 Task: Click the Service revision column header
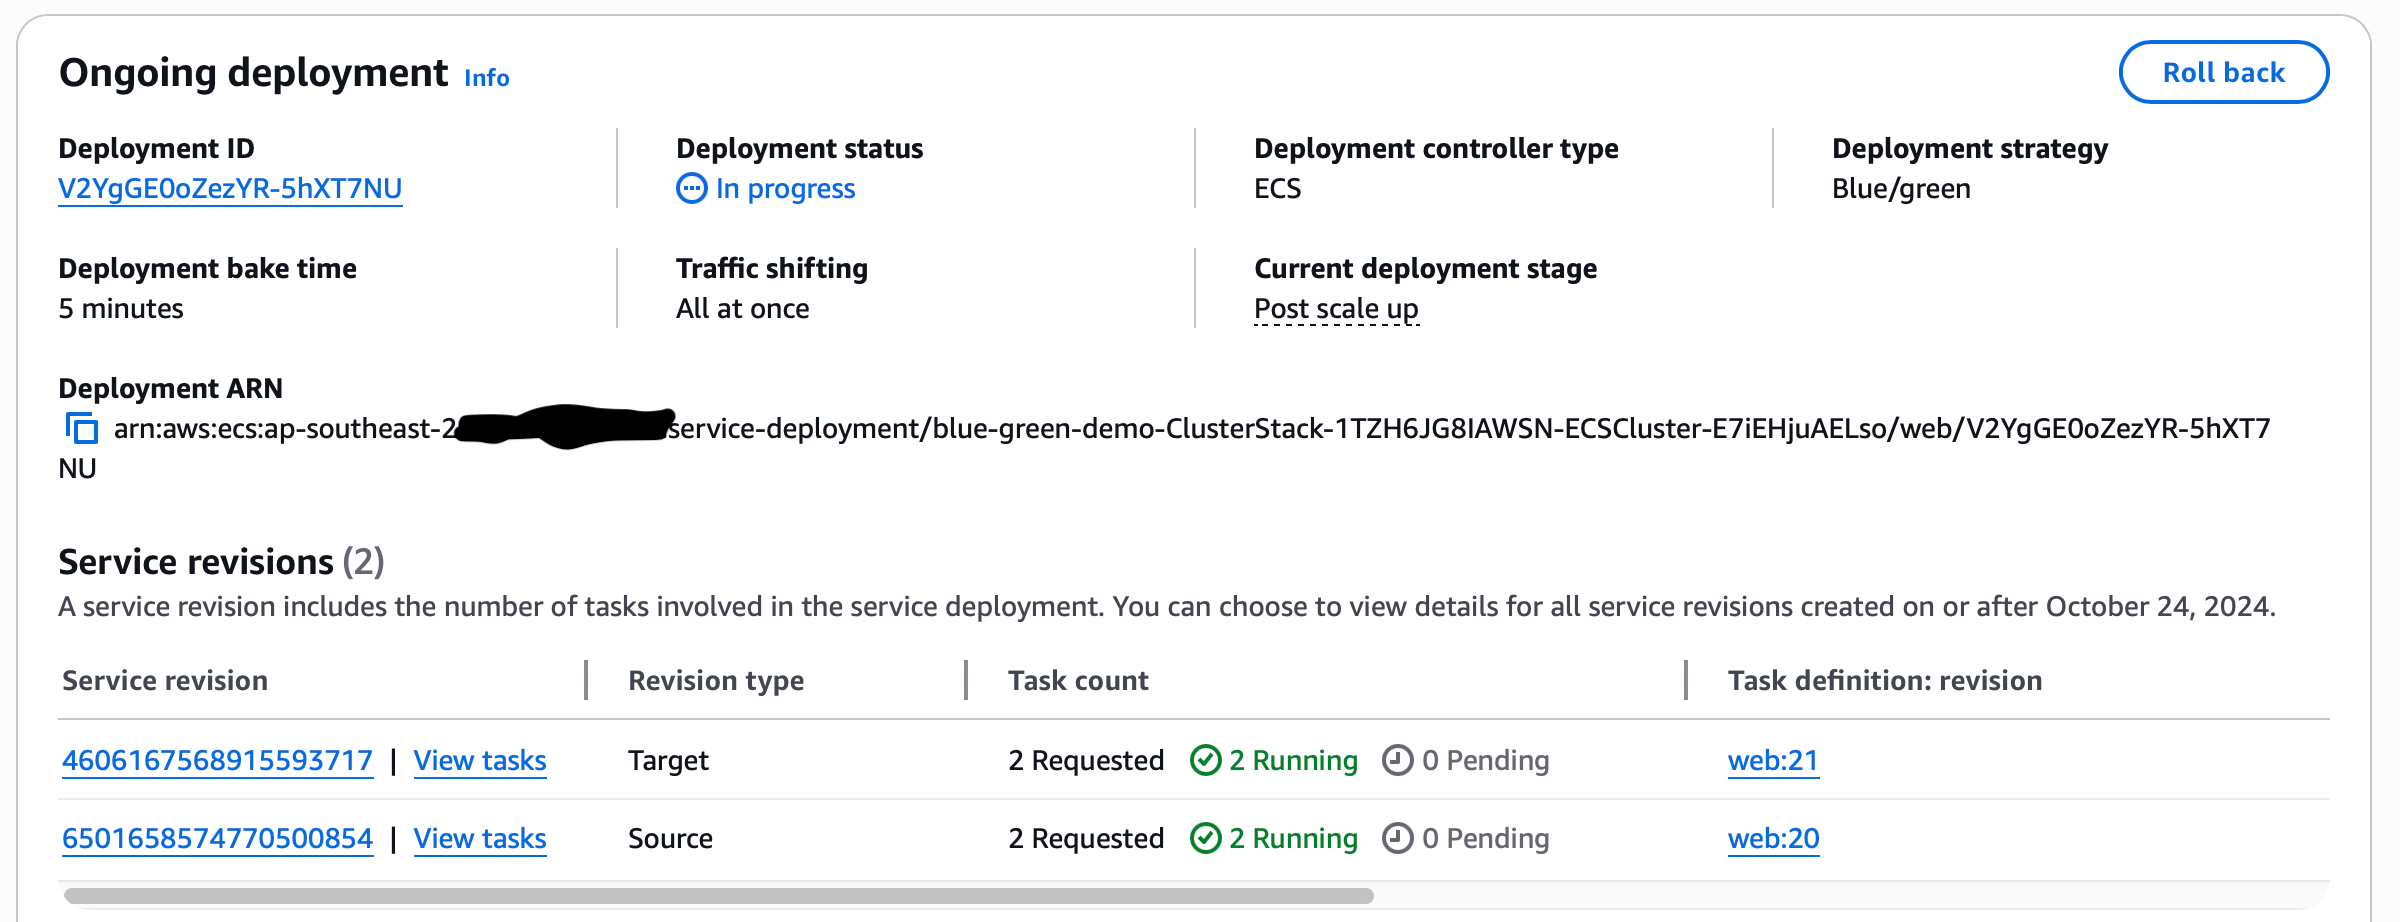(165, 680)
